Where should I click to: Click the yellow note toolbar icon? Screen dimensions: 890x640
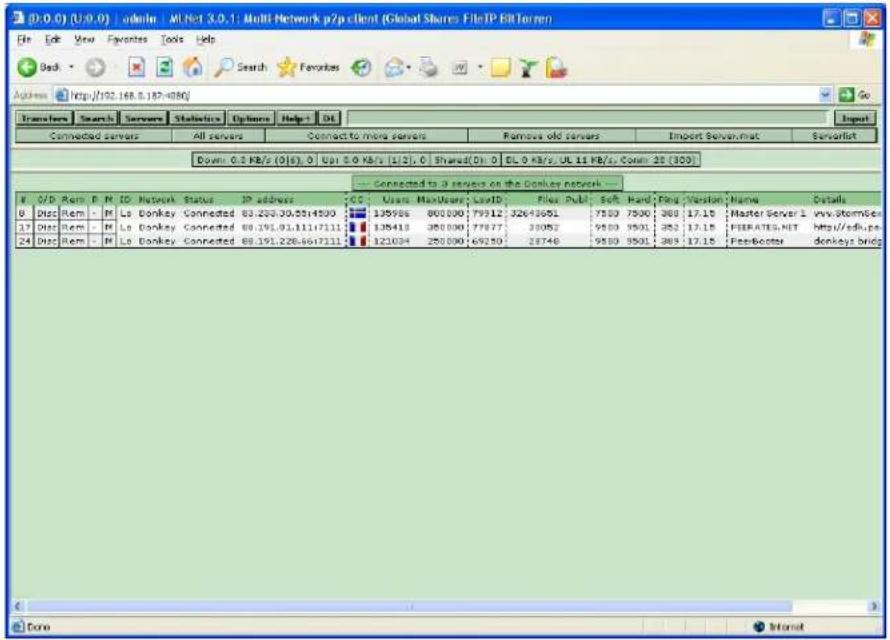[x=500, y=68]
